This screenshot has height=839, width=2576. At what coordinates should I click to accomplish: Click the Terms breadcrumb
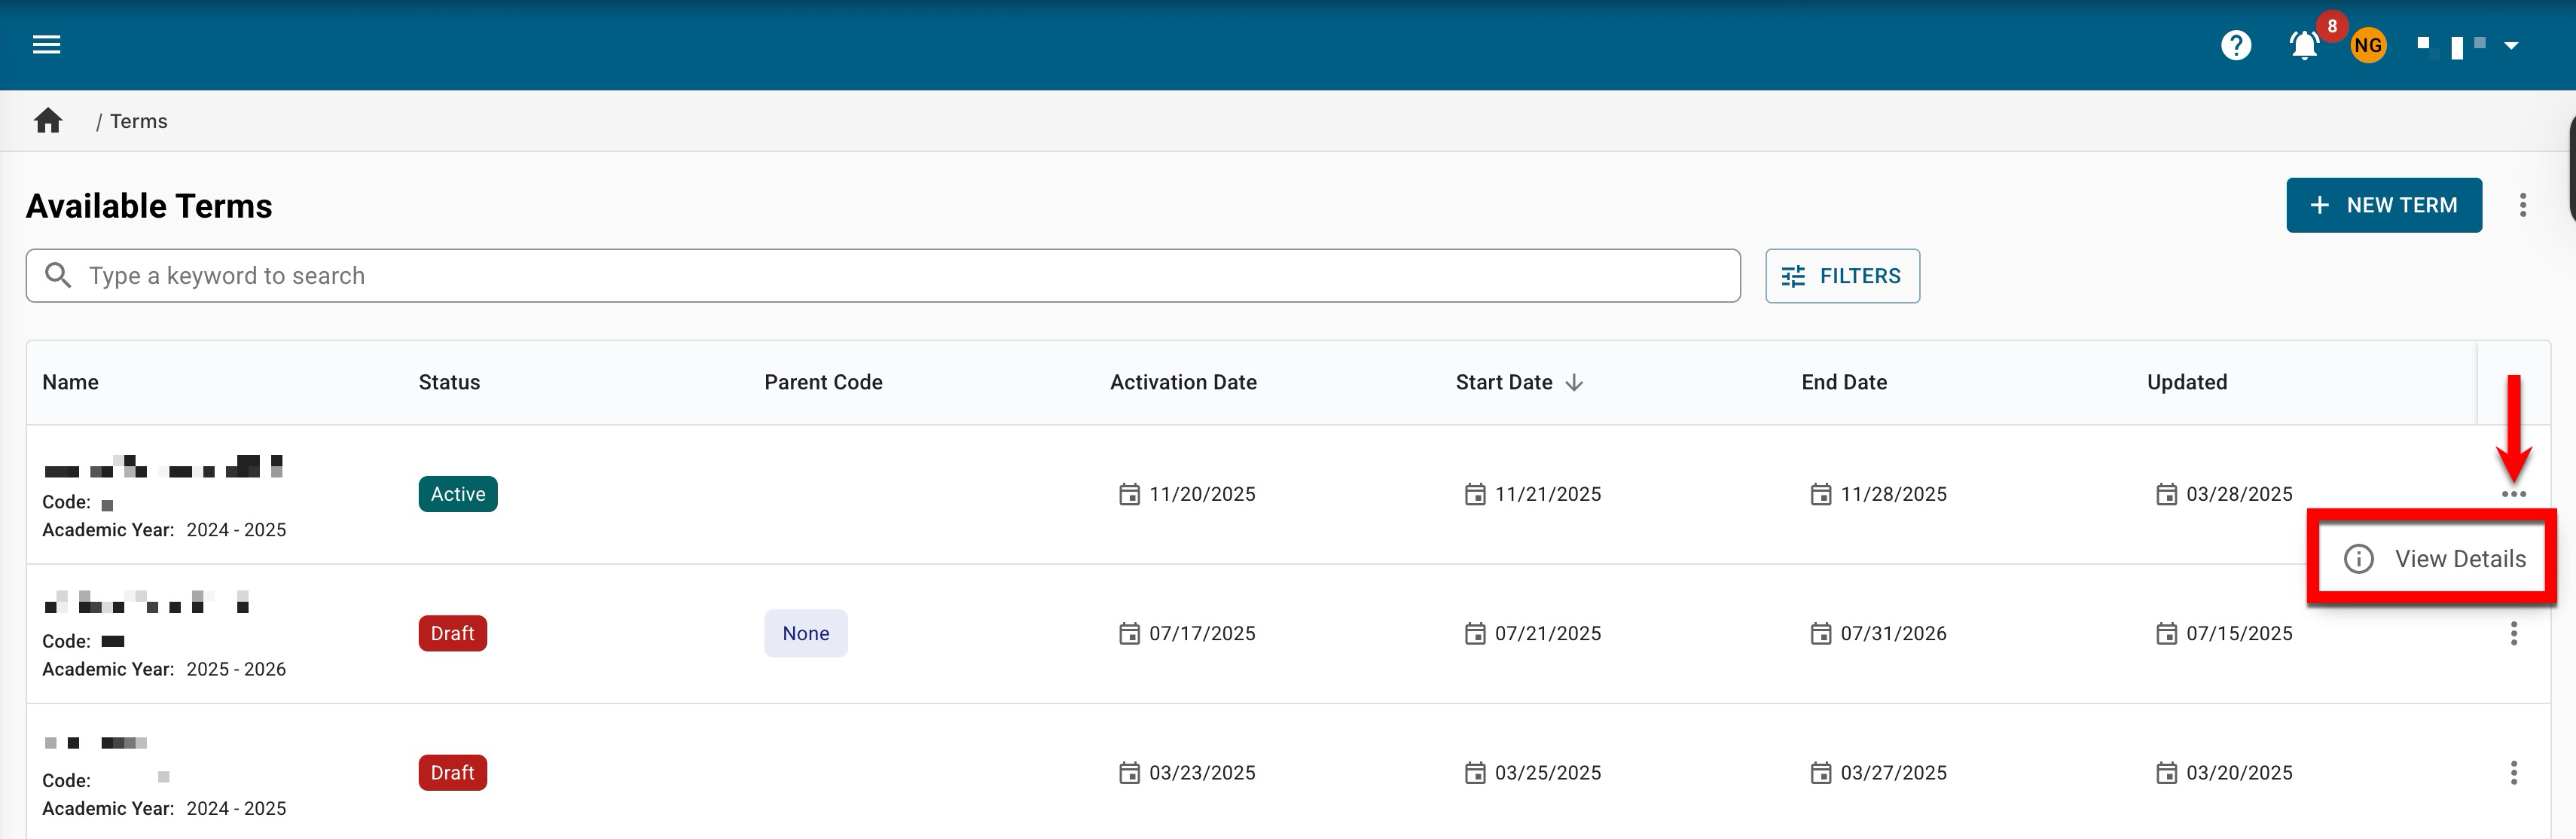click(x=138, y=121)
